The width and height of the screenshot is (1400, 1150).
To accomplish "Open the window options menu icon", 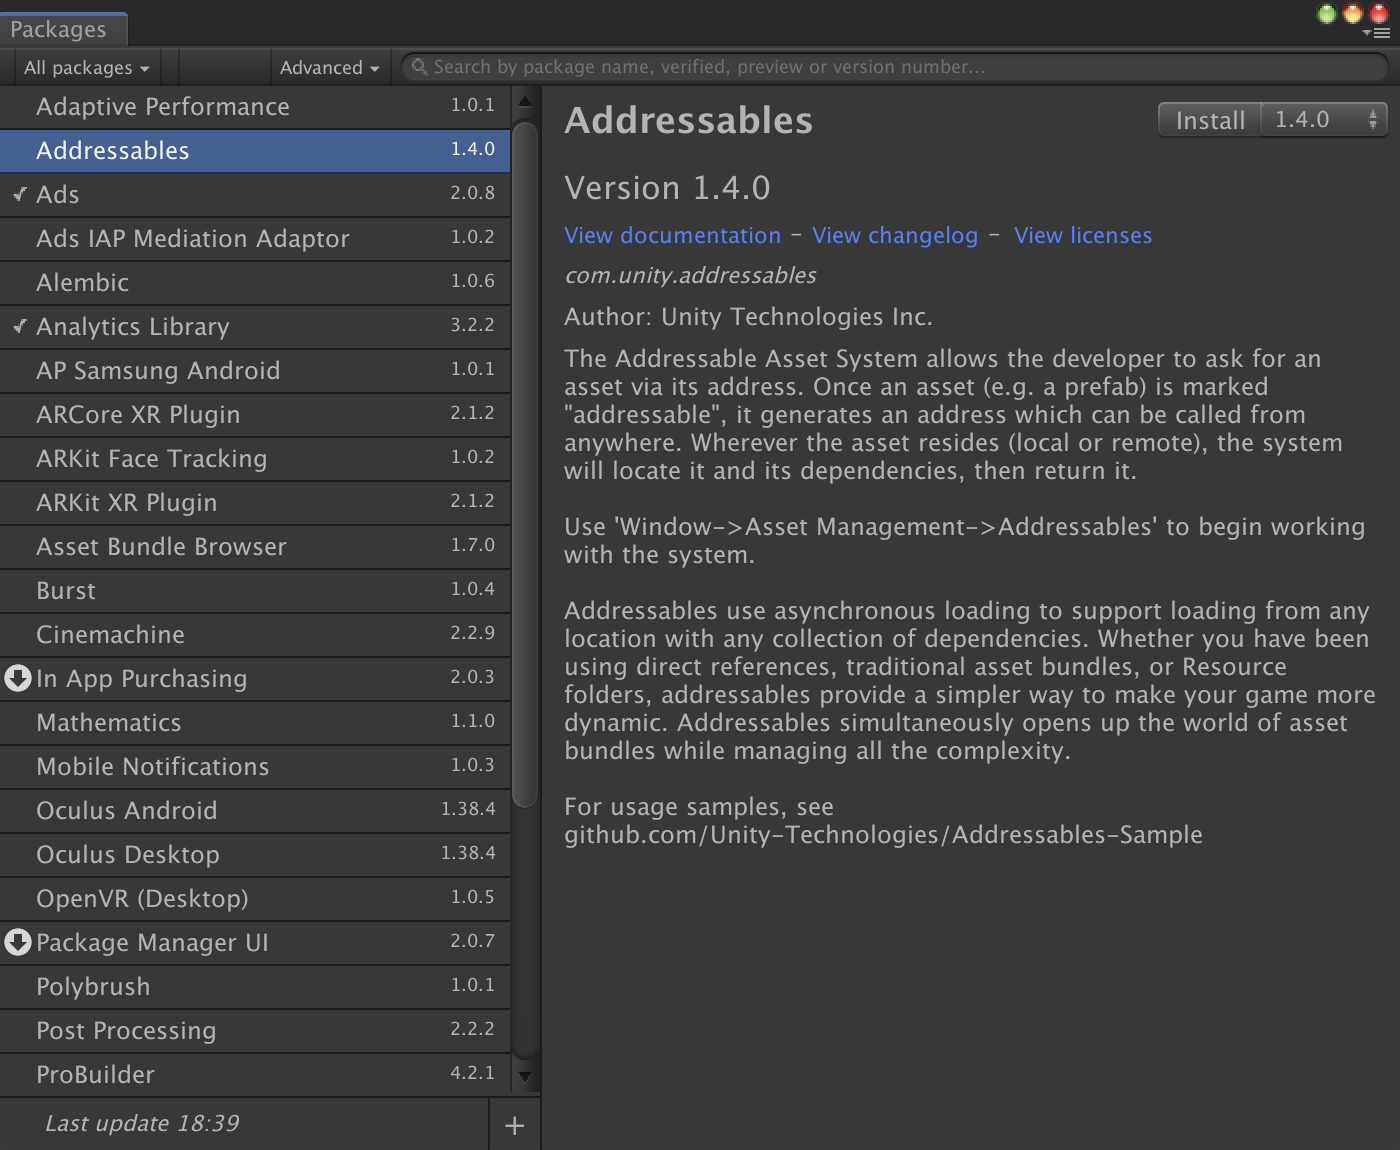I will pos(1377,33).
